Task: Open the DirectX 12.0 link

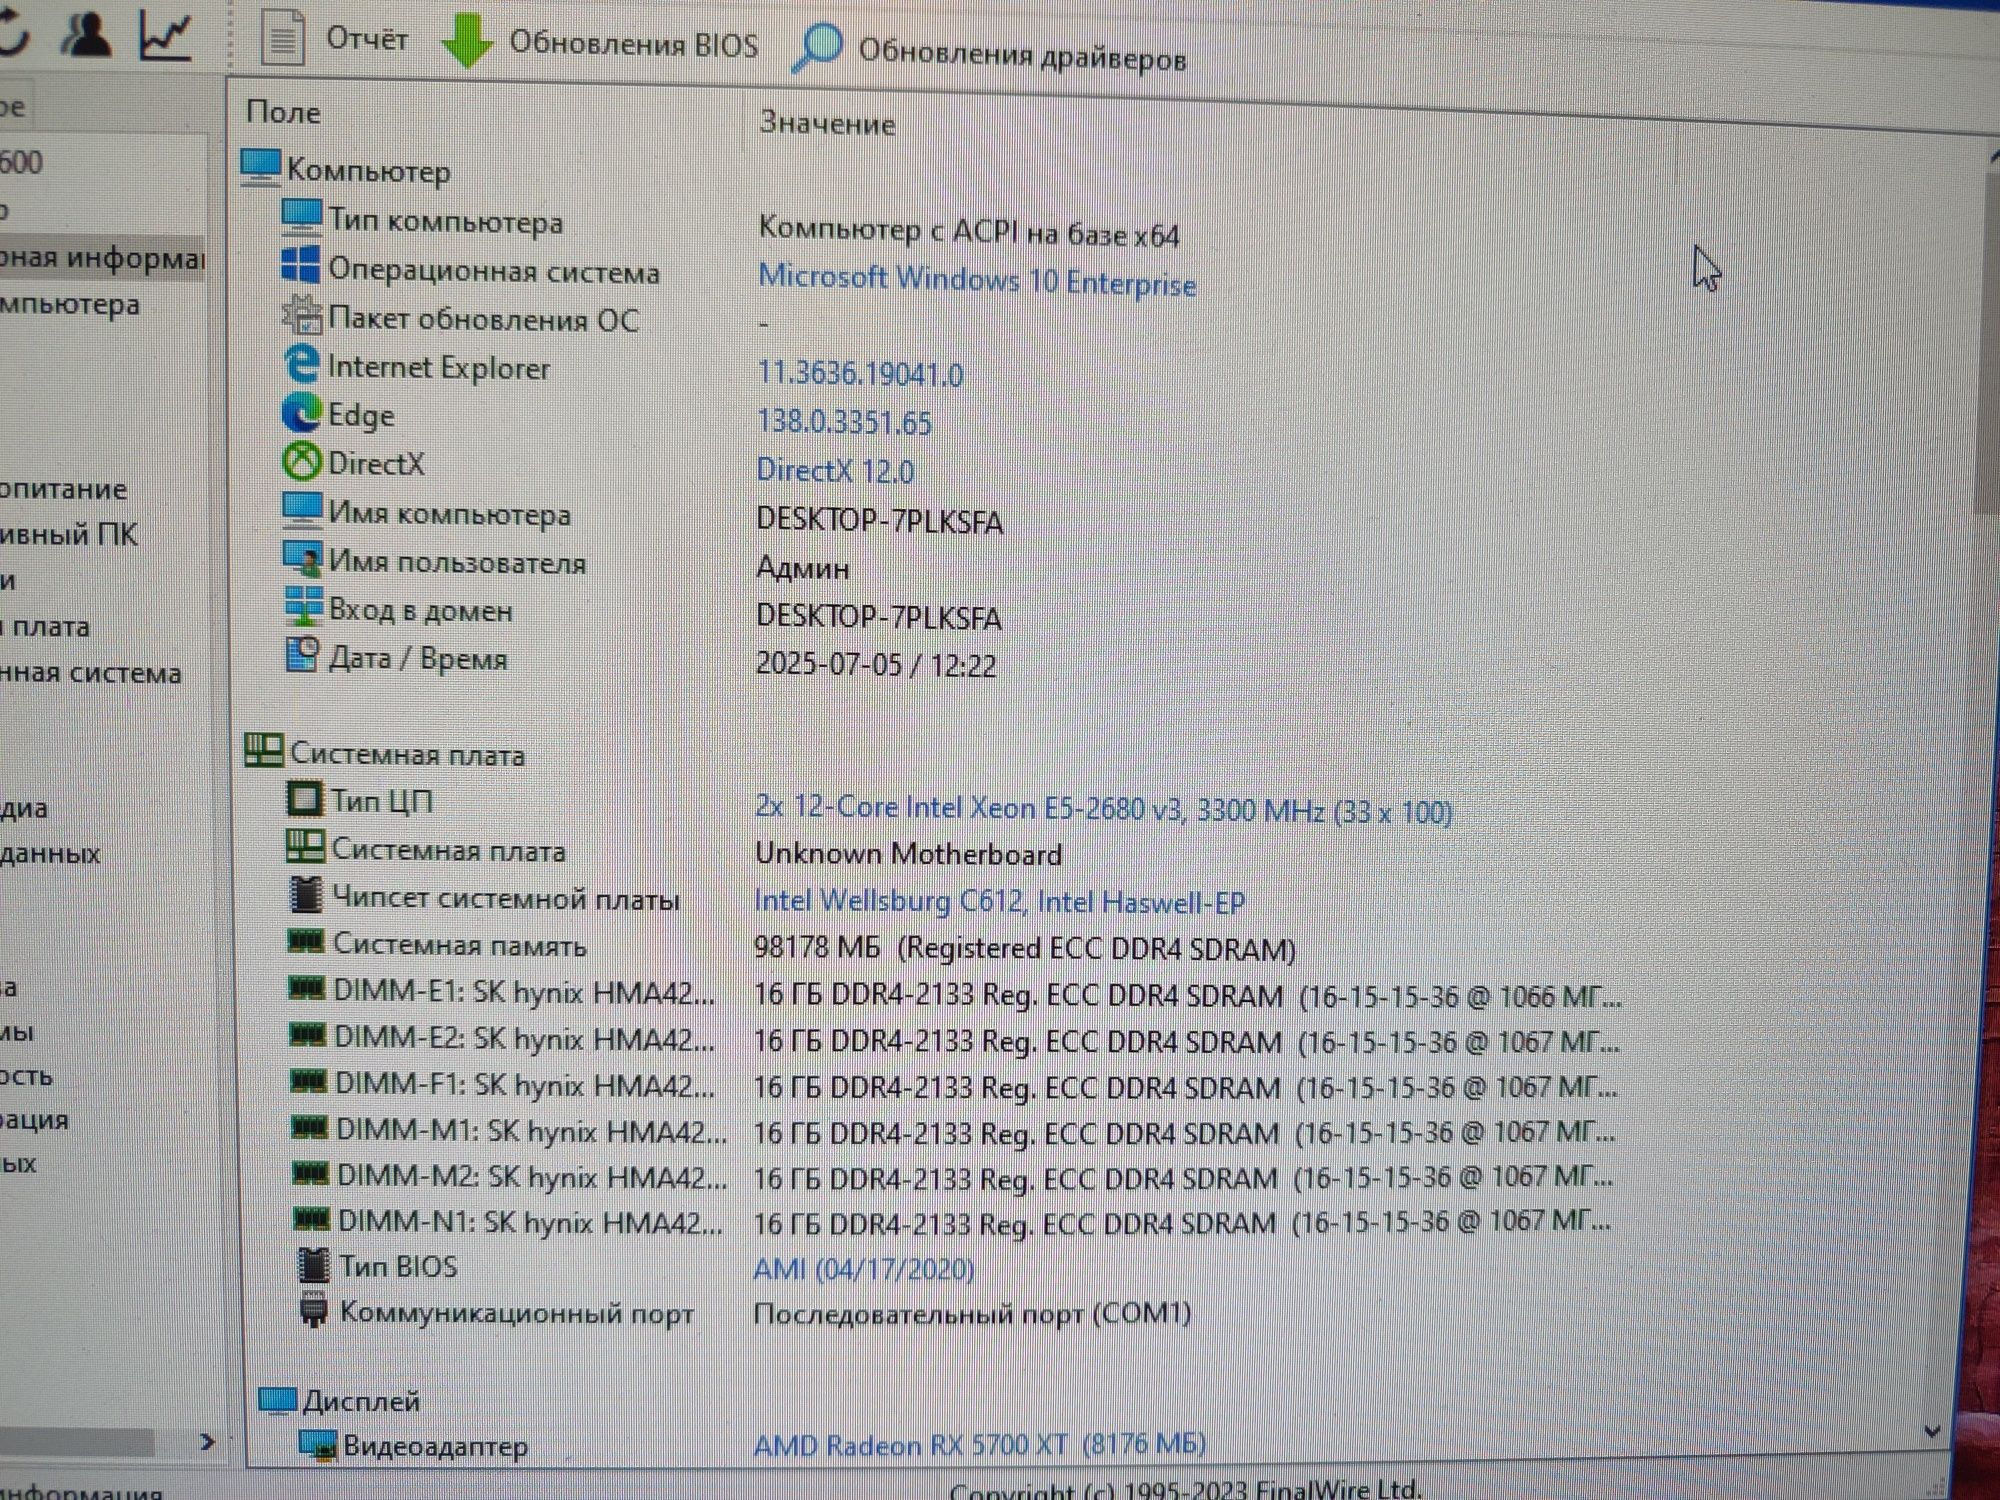Action: pos(835,470)
